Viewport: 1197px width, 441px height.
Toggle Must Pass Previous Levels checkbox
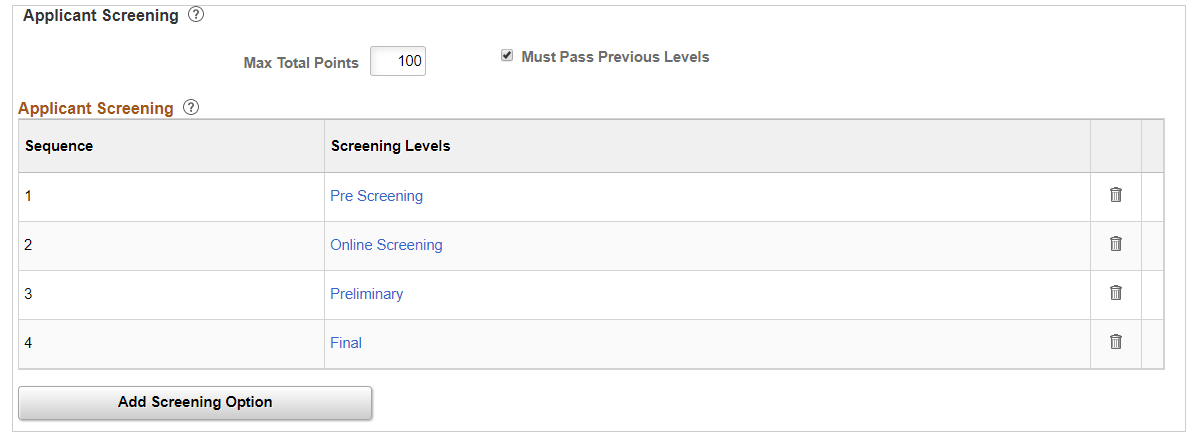[x=507, y=56]
